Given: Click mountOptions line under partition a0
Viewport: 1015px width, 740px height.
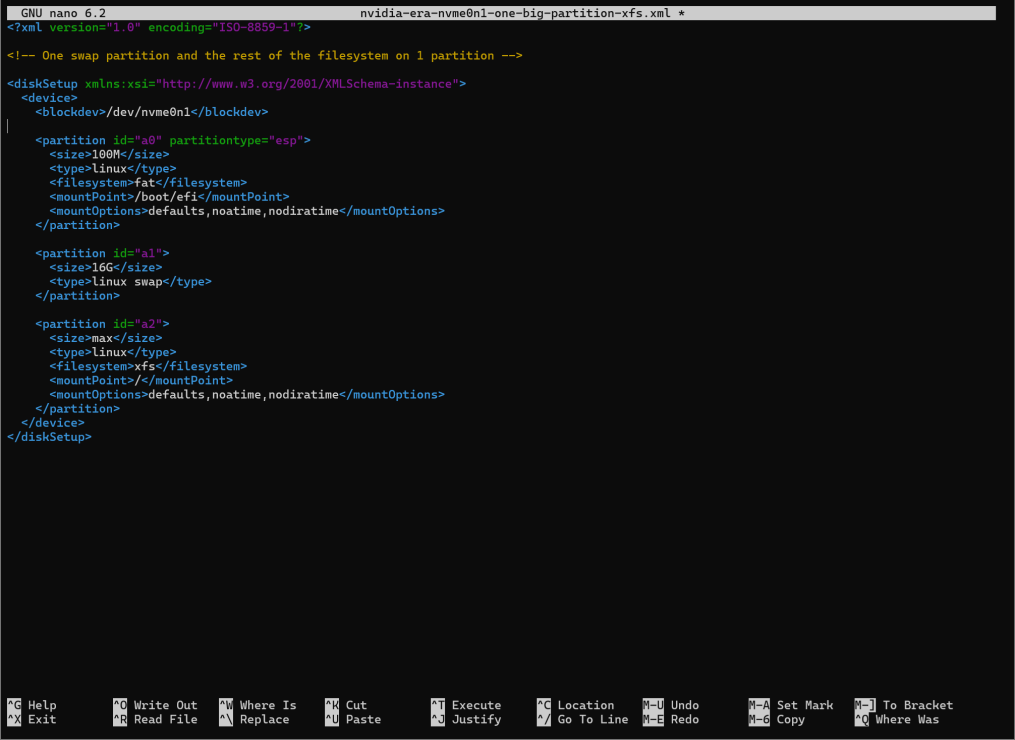Looking at the screenshot, I should coord(247,211).
